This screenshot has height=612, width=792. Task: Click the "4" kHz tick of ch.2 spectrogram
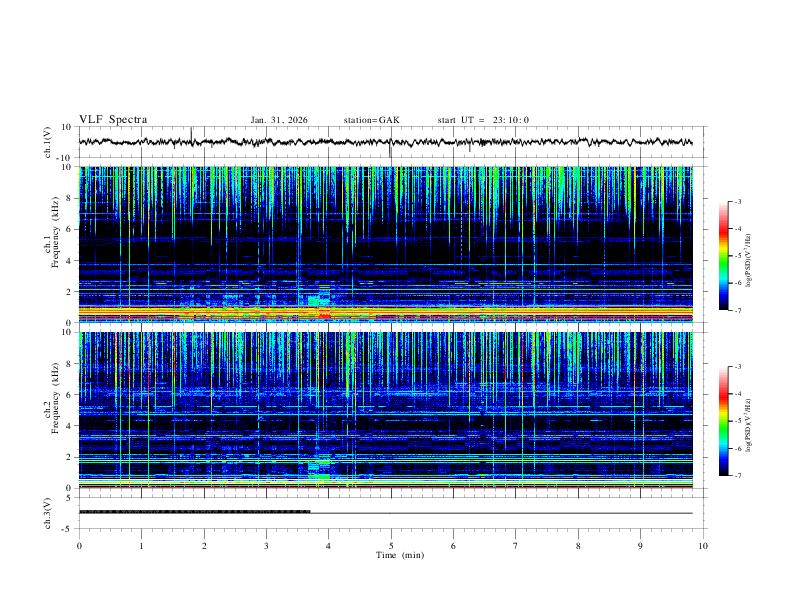(x=67, y=426)
